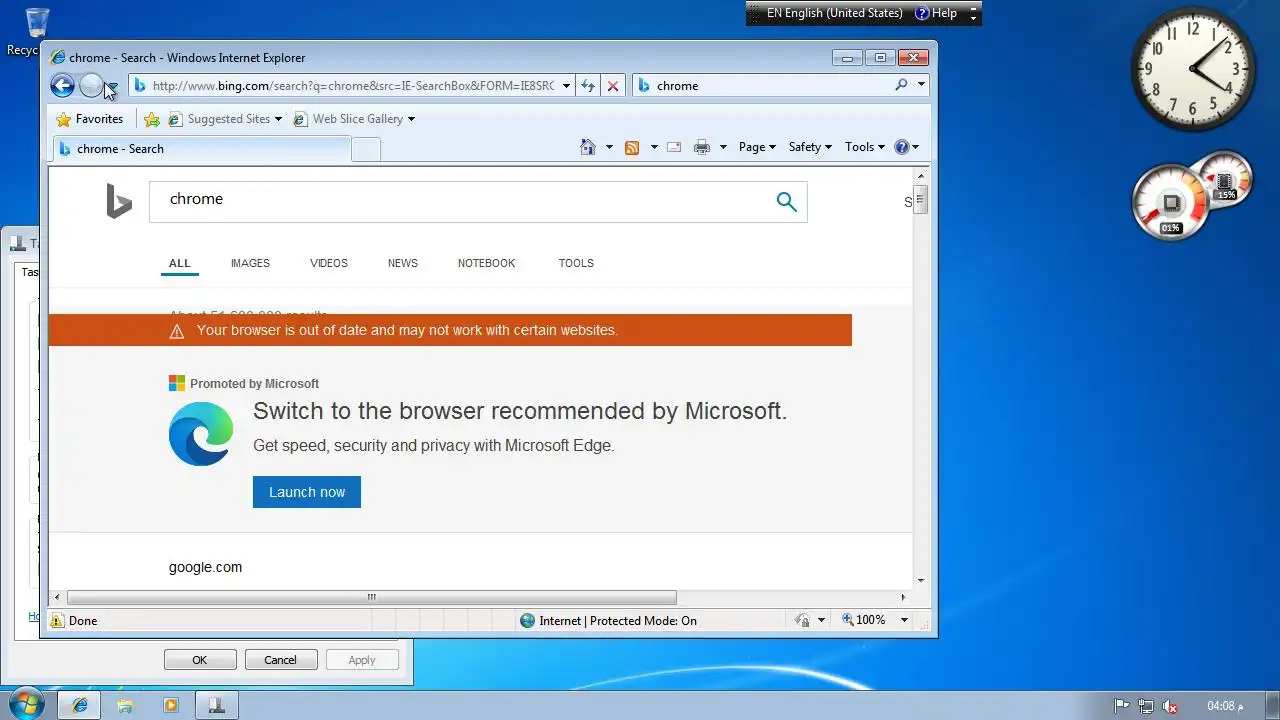Expand the Web Slice Gallery dropdown arrow
Image resolution: width=1280 pixels, height=720 pixels.
tap(411, 119)
